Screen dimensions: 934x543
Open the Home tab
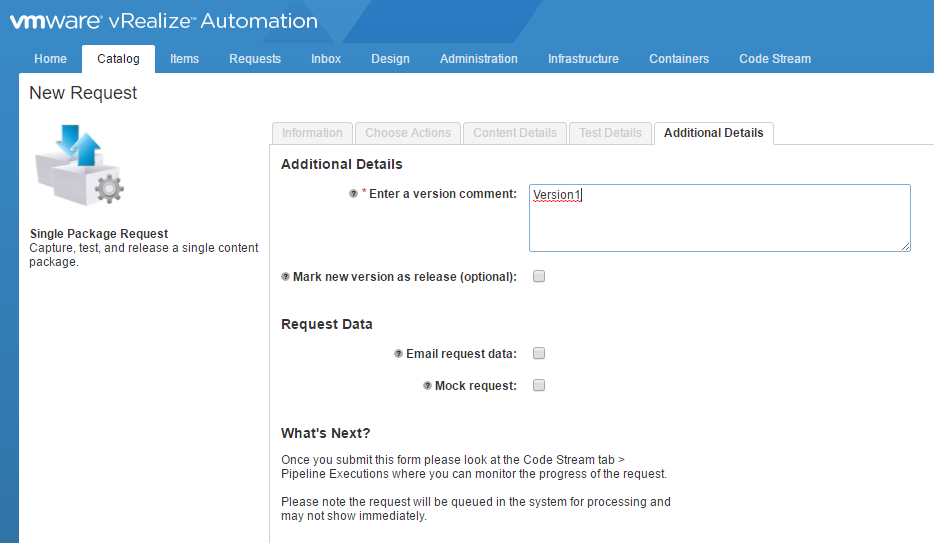50,59
